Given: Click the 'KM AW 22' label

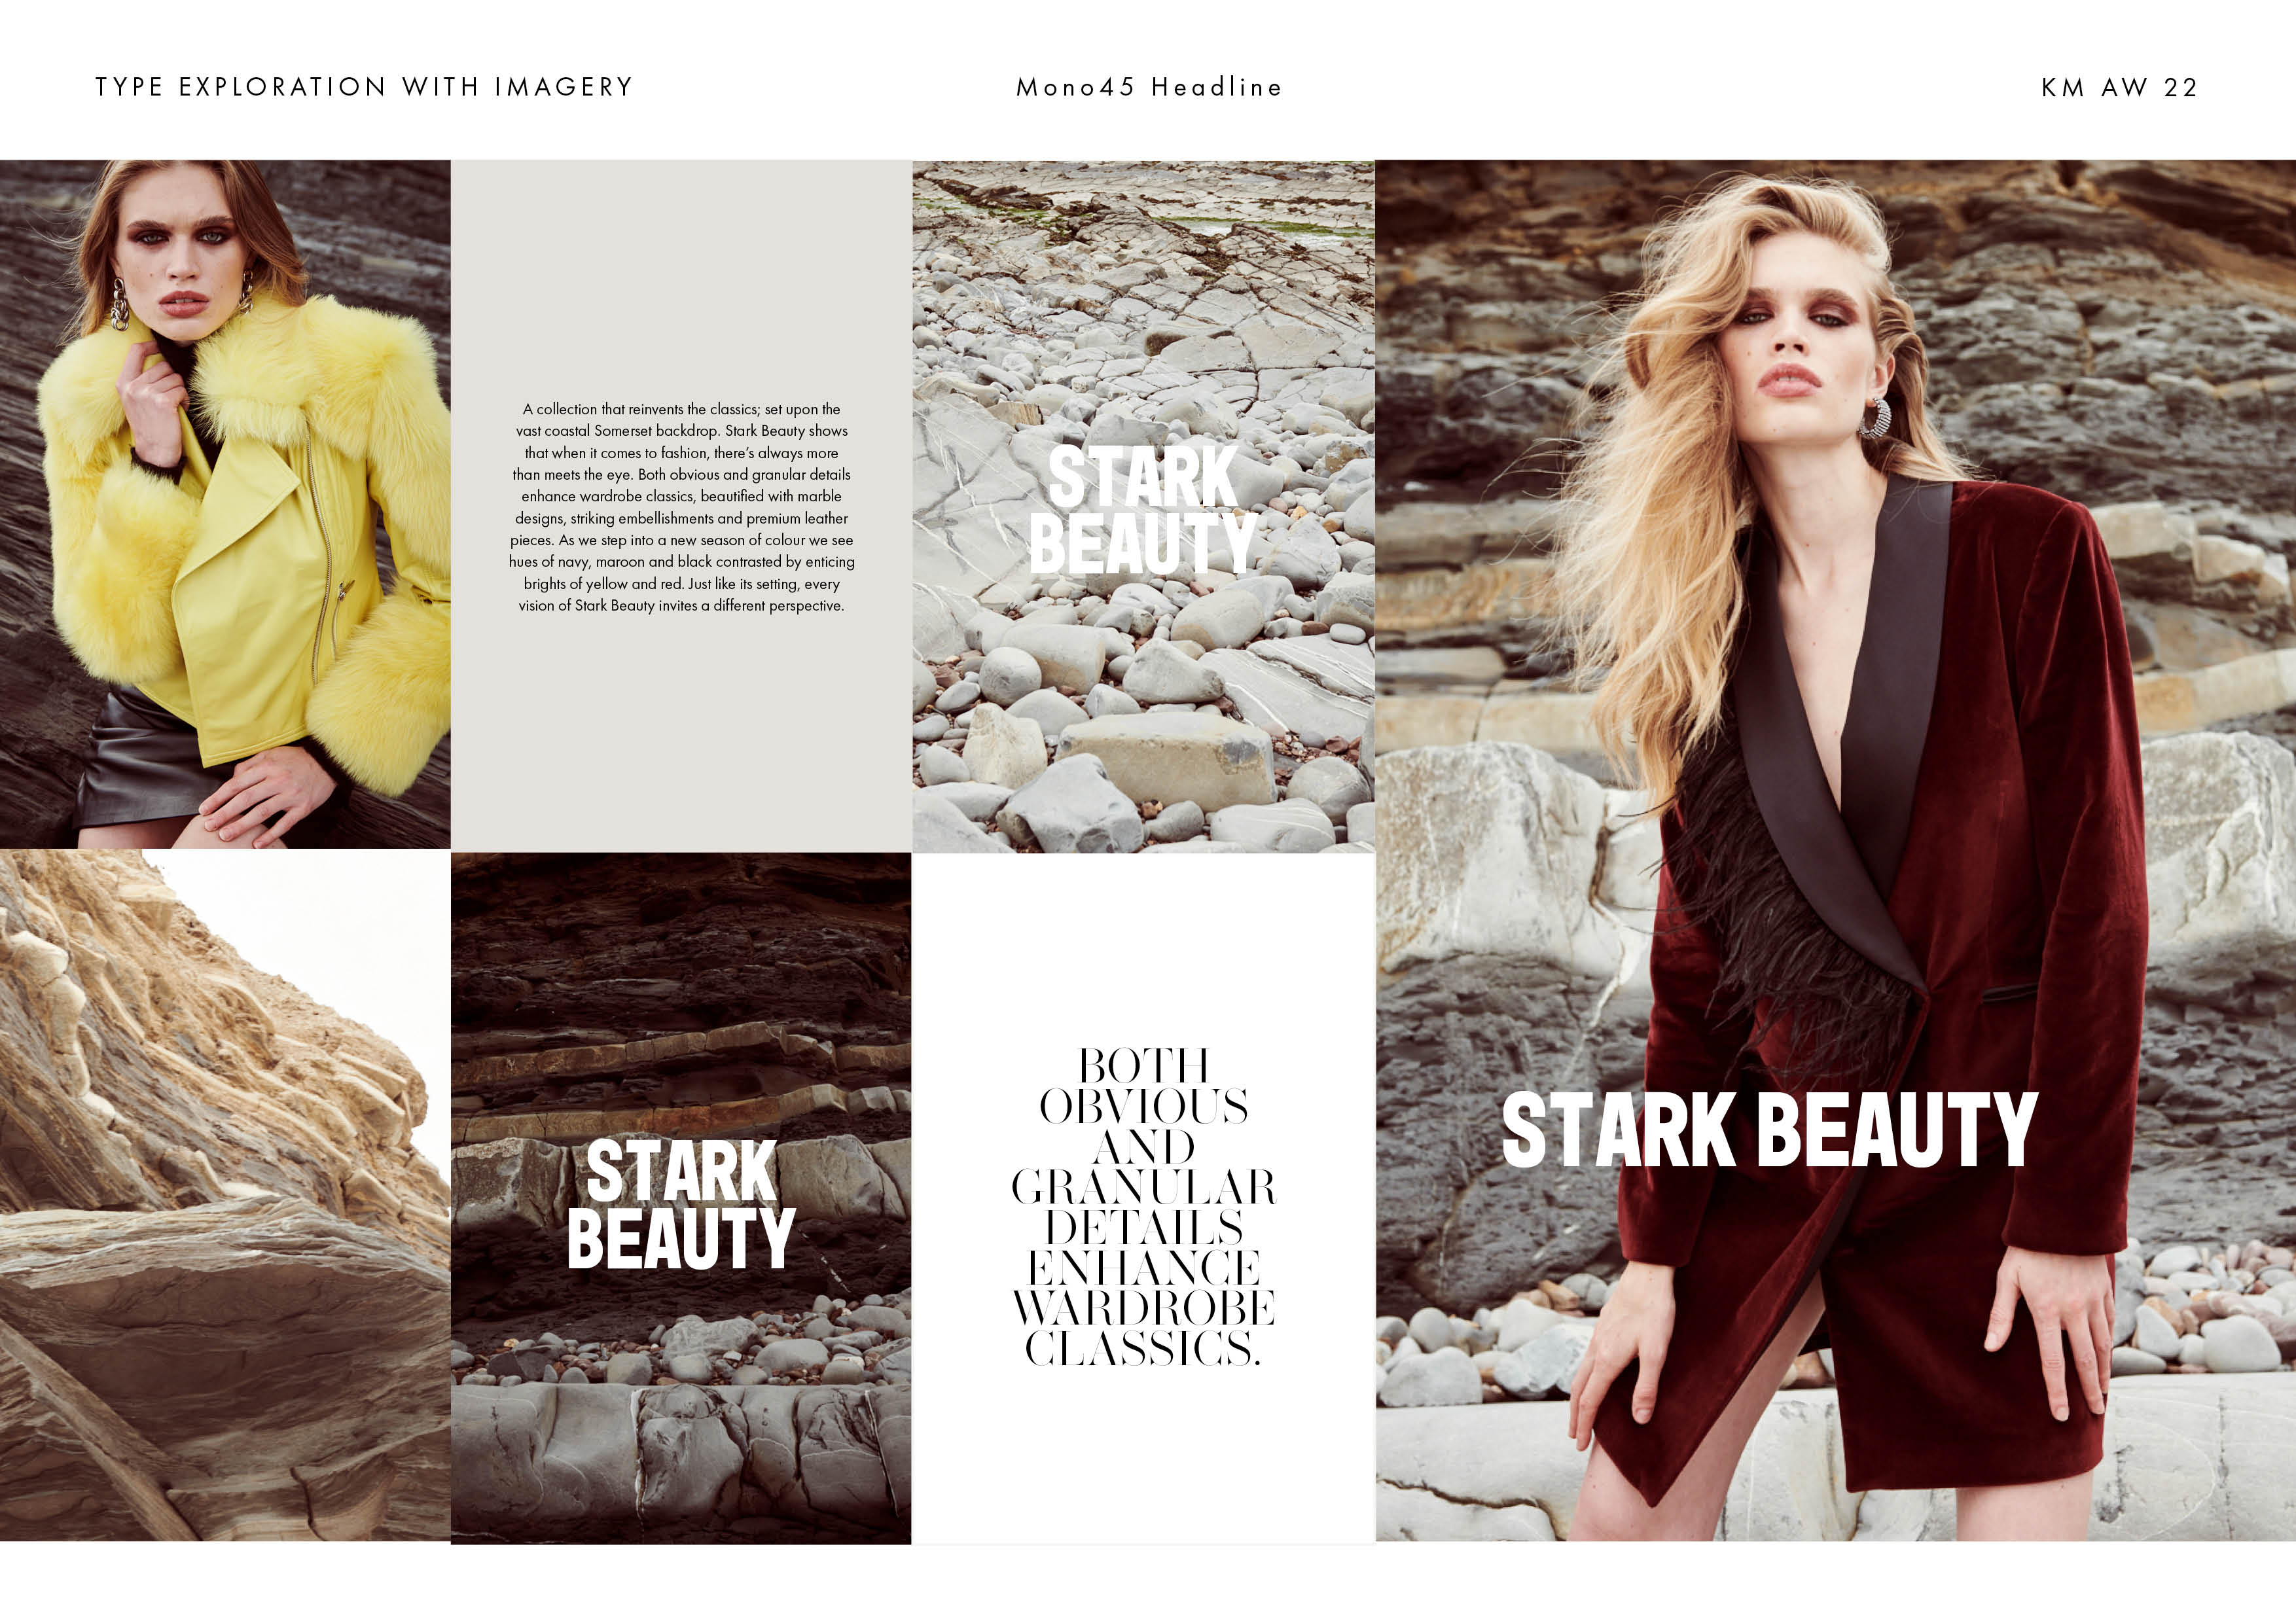Looking at the screenshot, I should point(2119,87).
